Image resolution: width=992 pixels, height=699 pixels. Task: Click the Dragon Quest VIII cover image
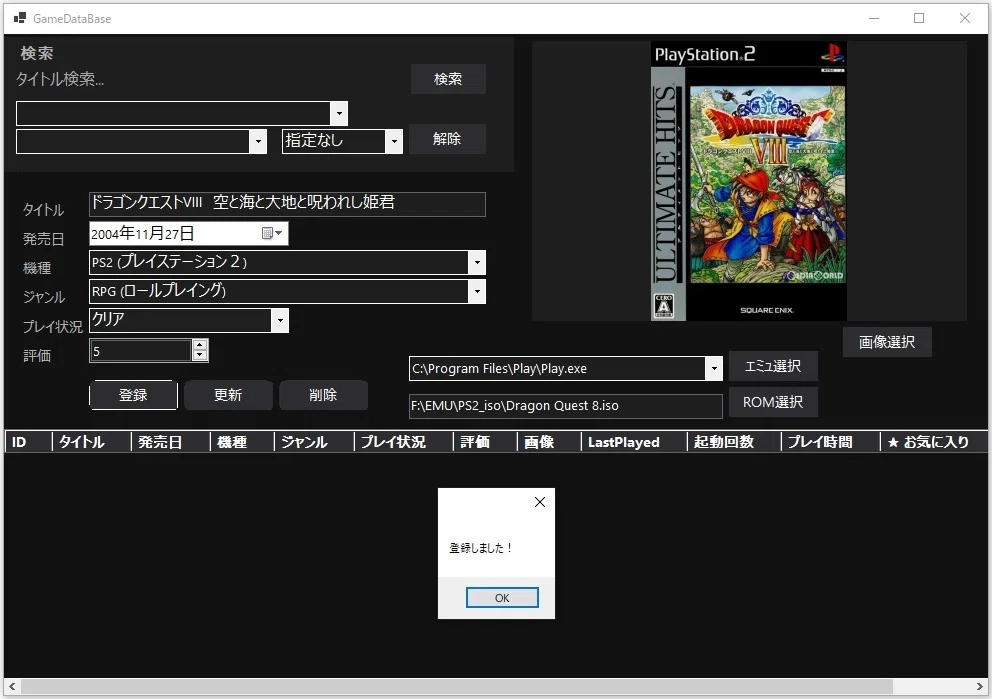[749, 181]
